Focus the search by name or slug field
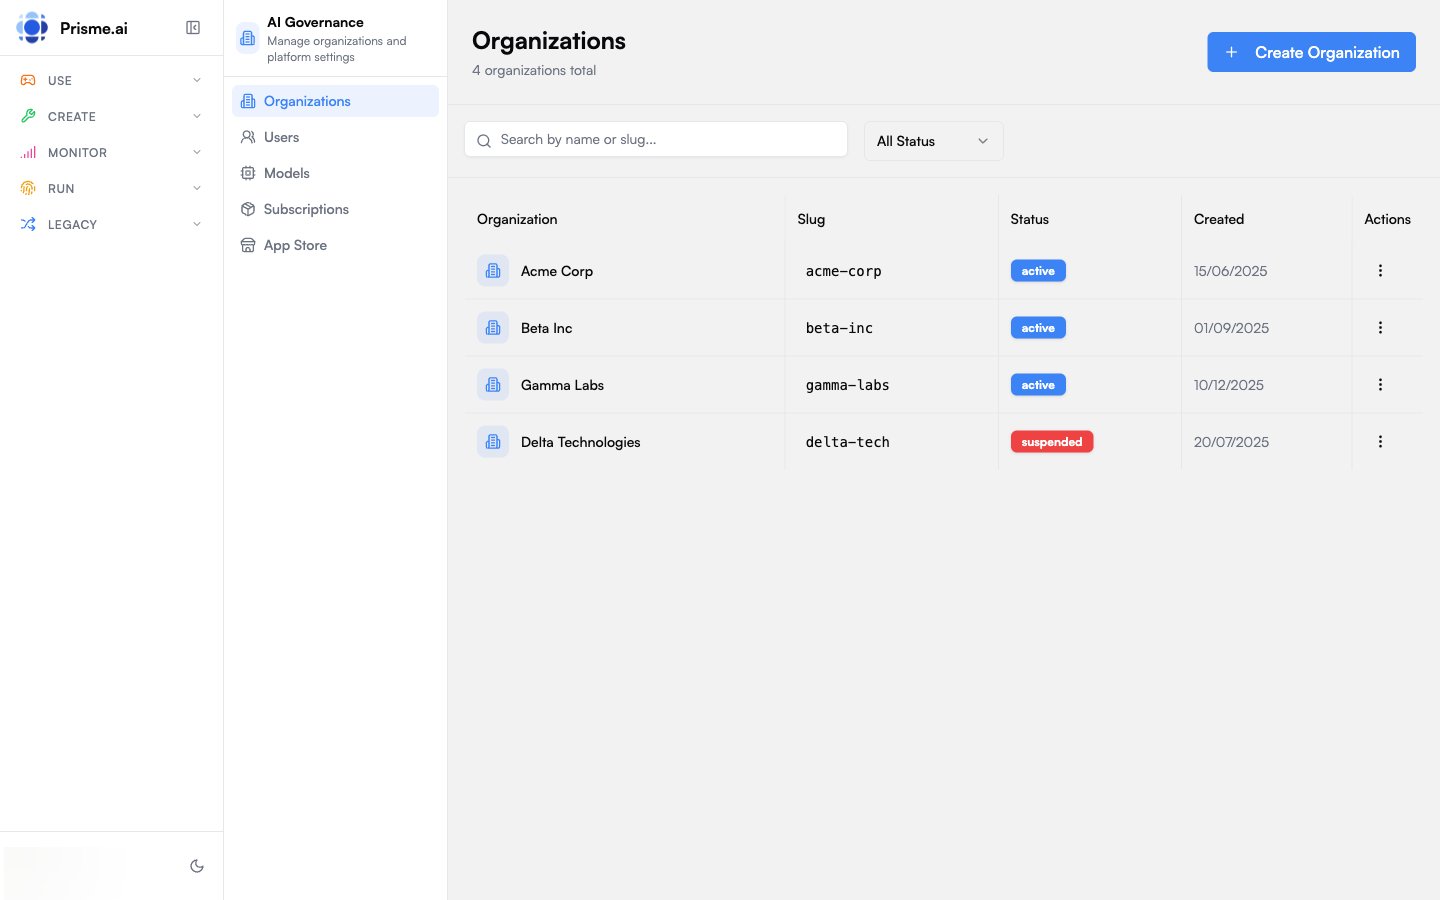1440x900 pixels. pyautogui.click(x=656, y=140)
